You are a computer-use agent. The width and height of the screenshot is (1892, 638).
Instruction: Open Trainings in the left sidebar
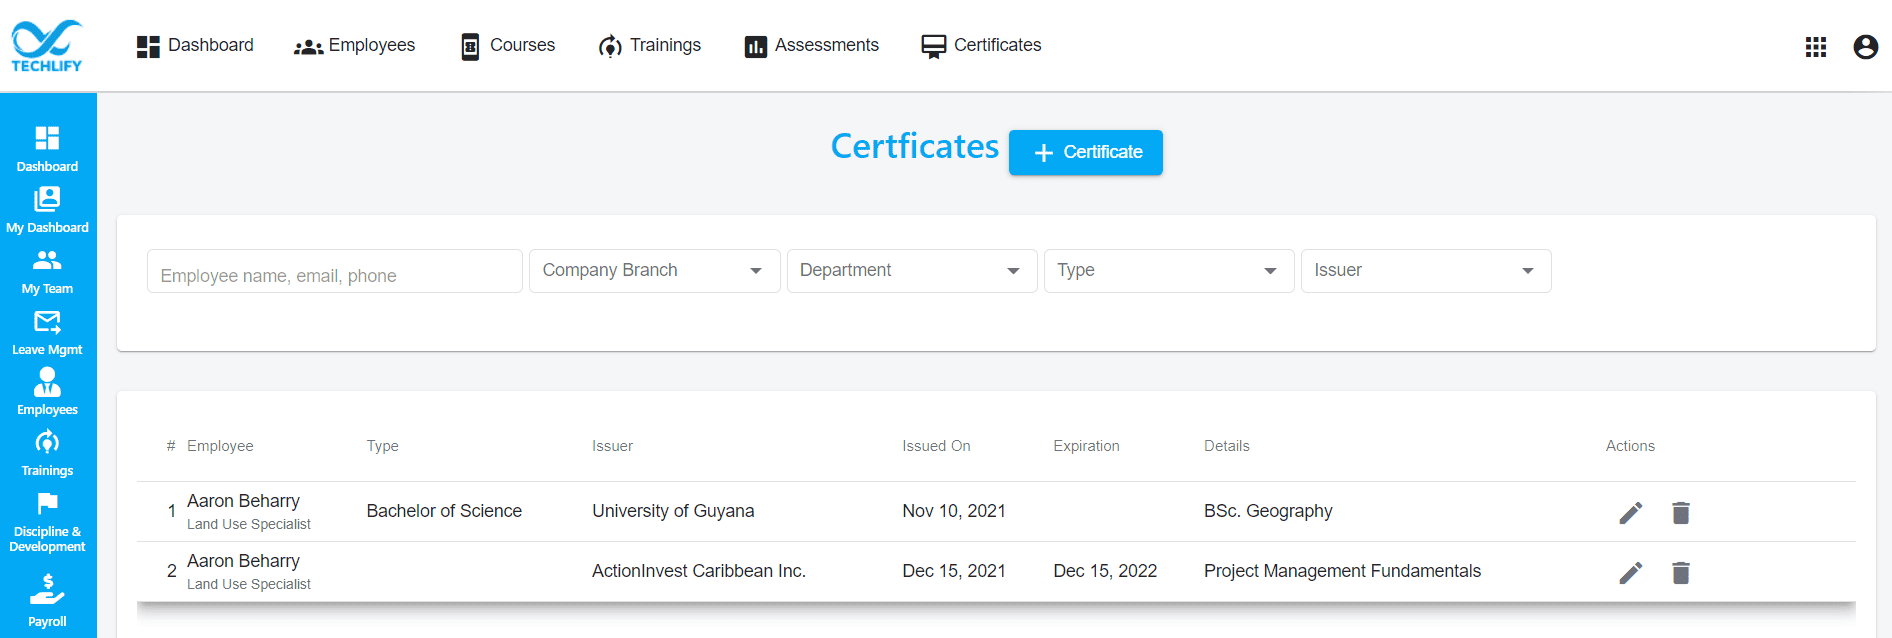click(x=47, y=453)
